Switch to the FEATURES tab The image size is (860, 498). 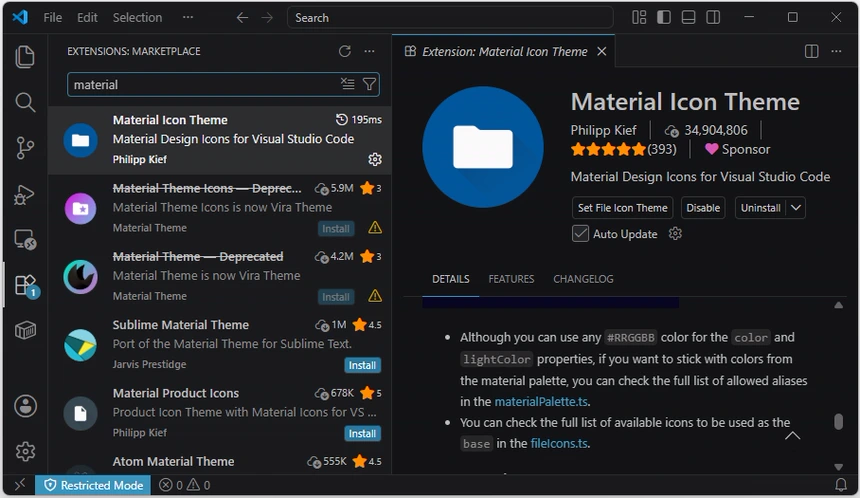[x=511, y=279]
